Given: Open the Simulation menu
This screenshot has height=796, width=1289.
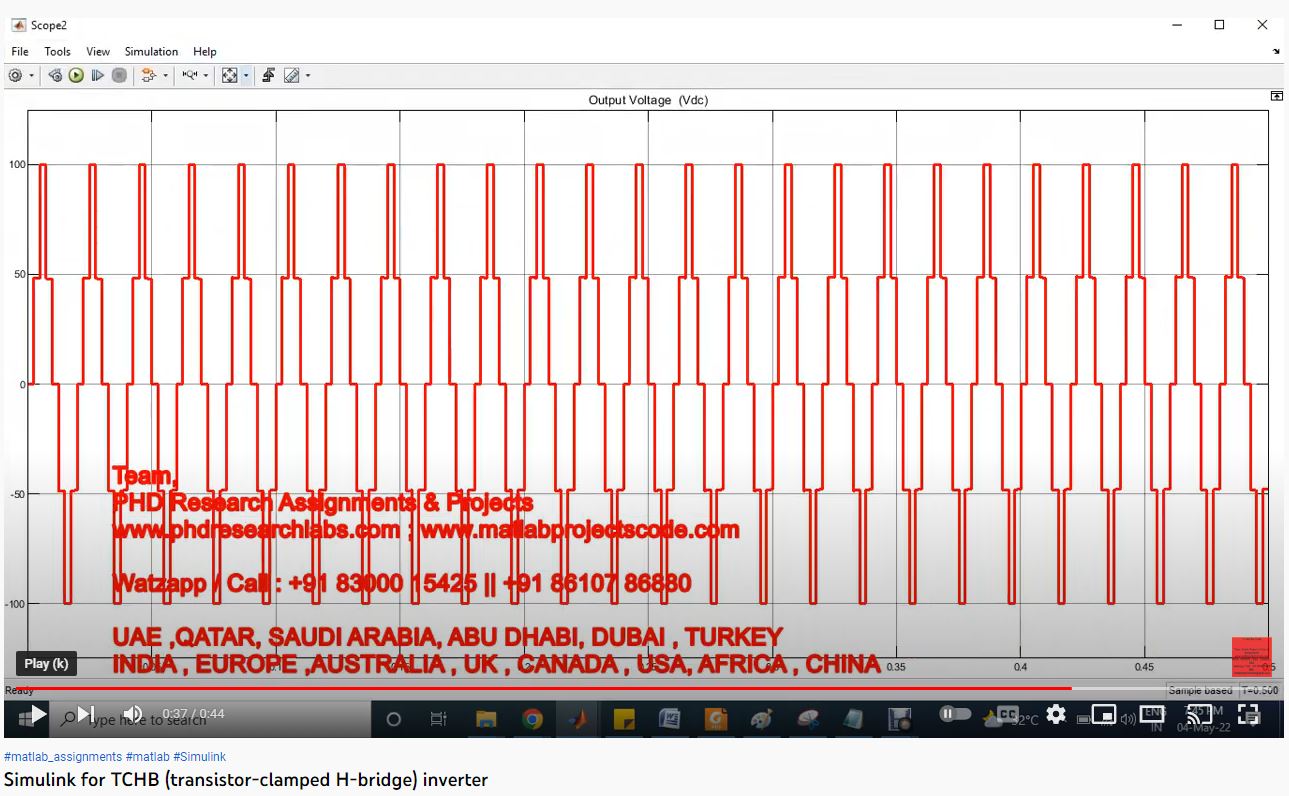Looking at the screenshot, I should [151, 51].
